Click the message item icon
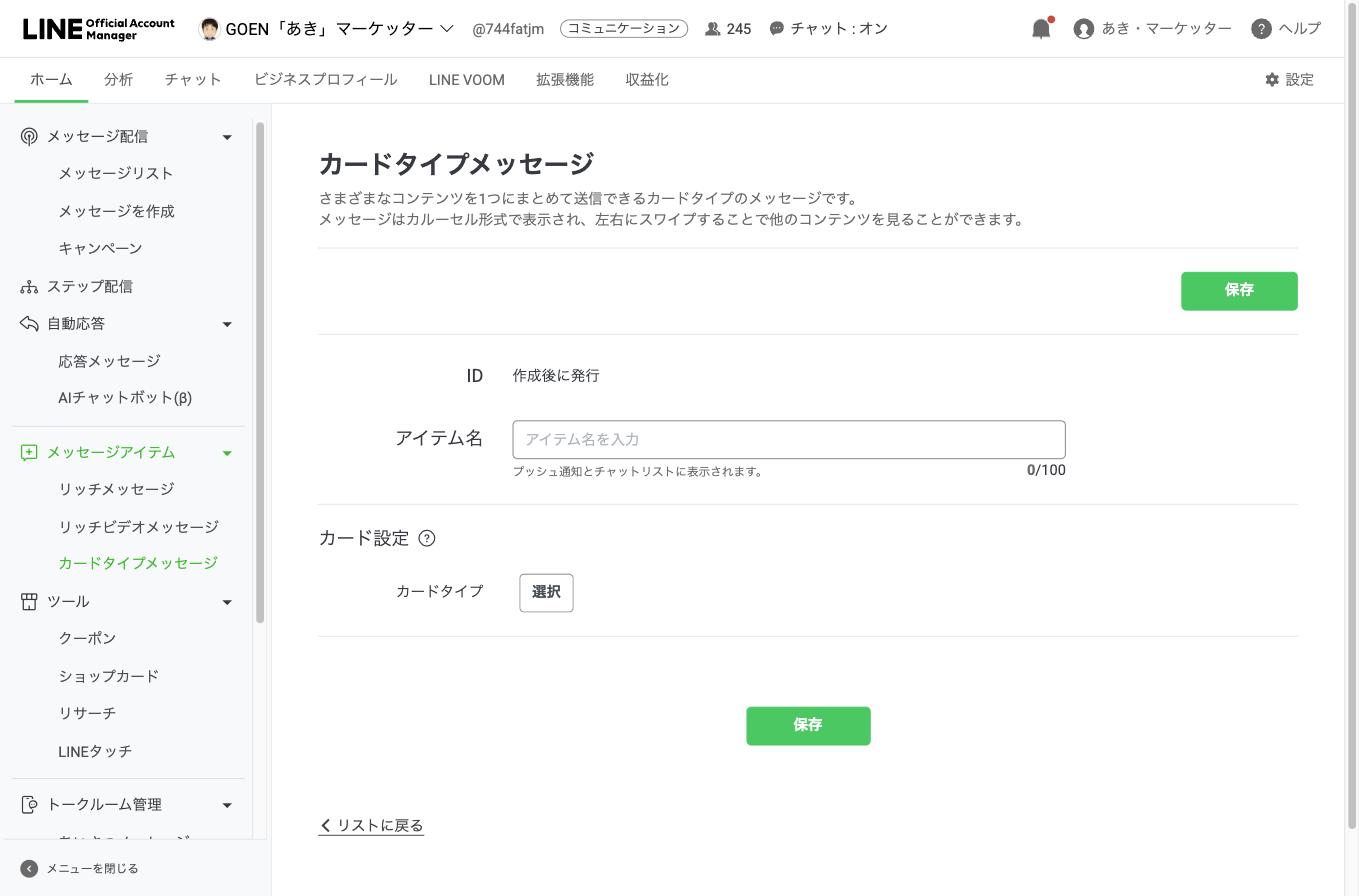 click(29, 453)
